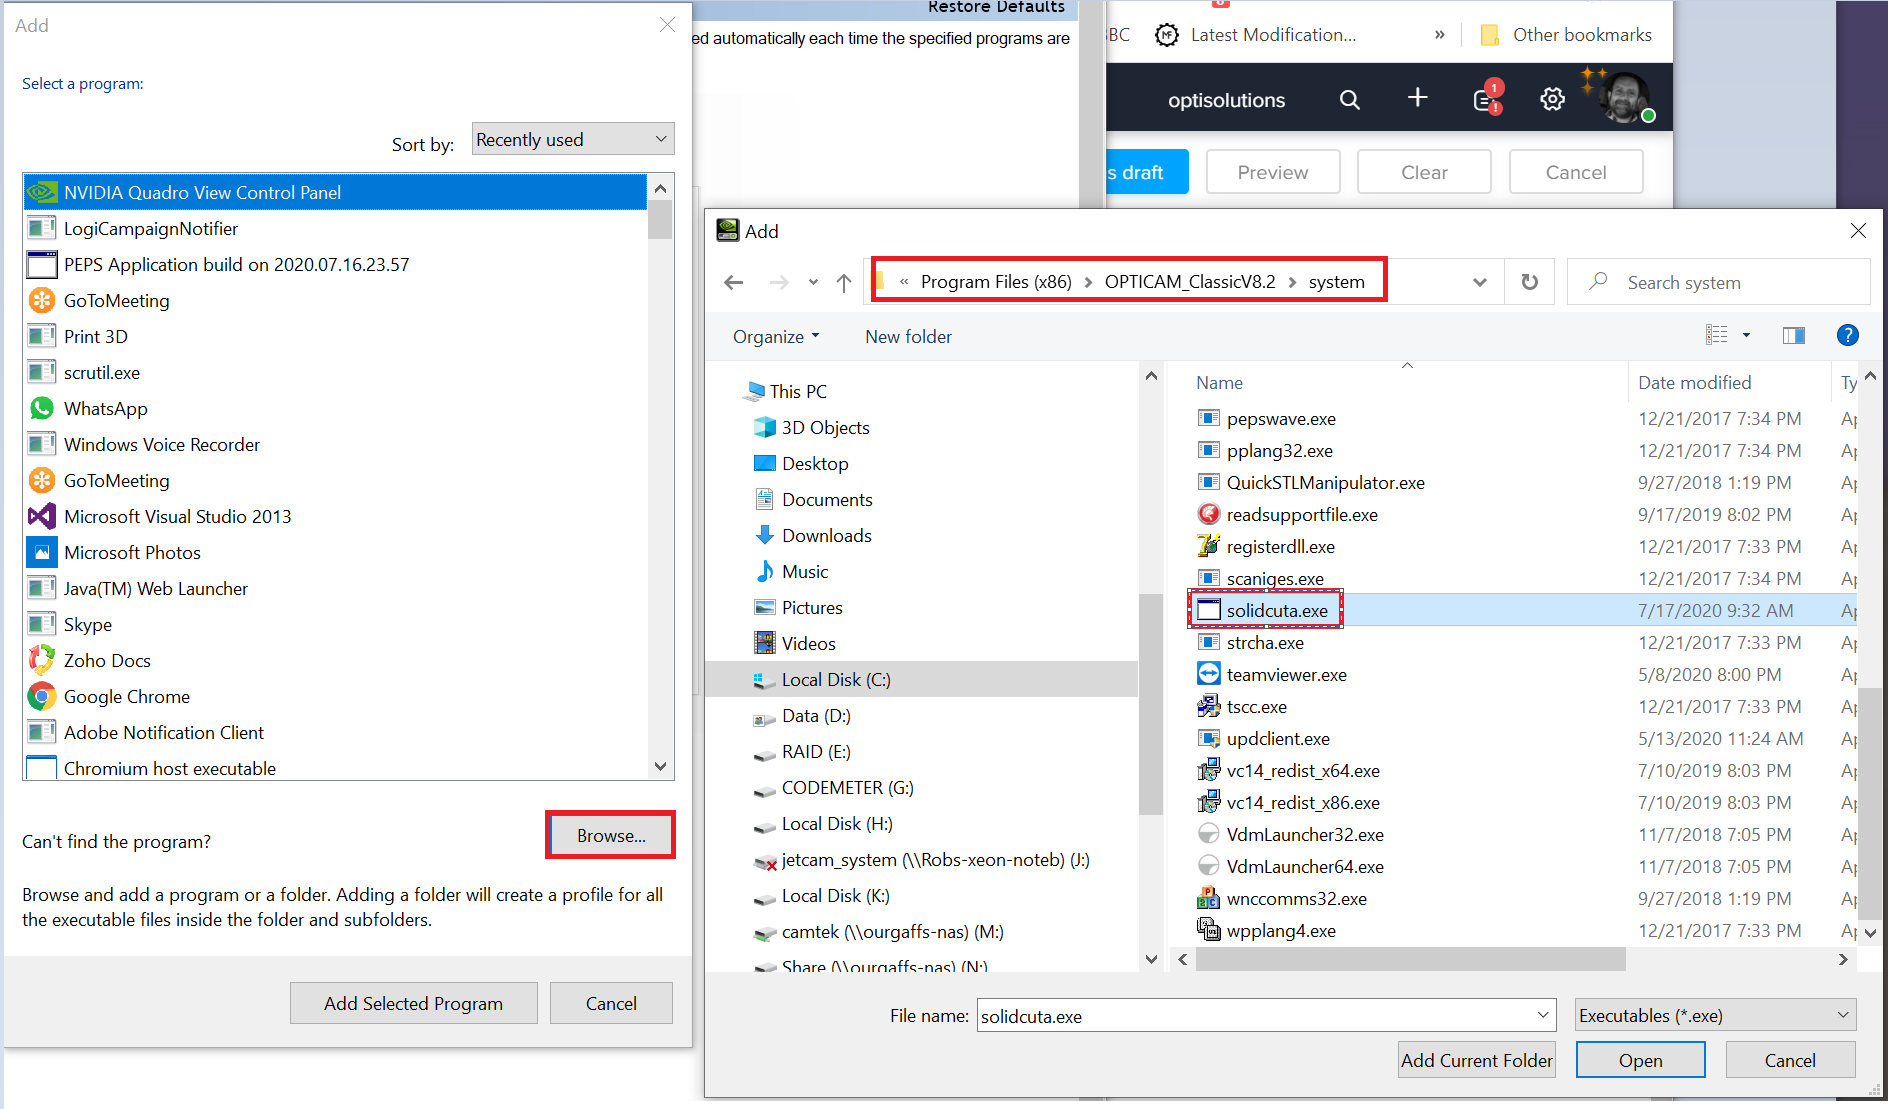Open Latest Modification bookmark
The image size is (1888, 1109).
tap(1256, 35)
